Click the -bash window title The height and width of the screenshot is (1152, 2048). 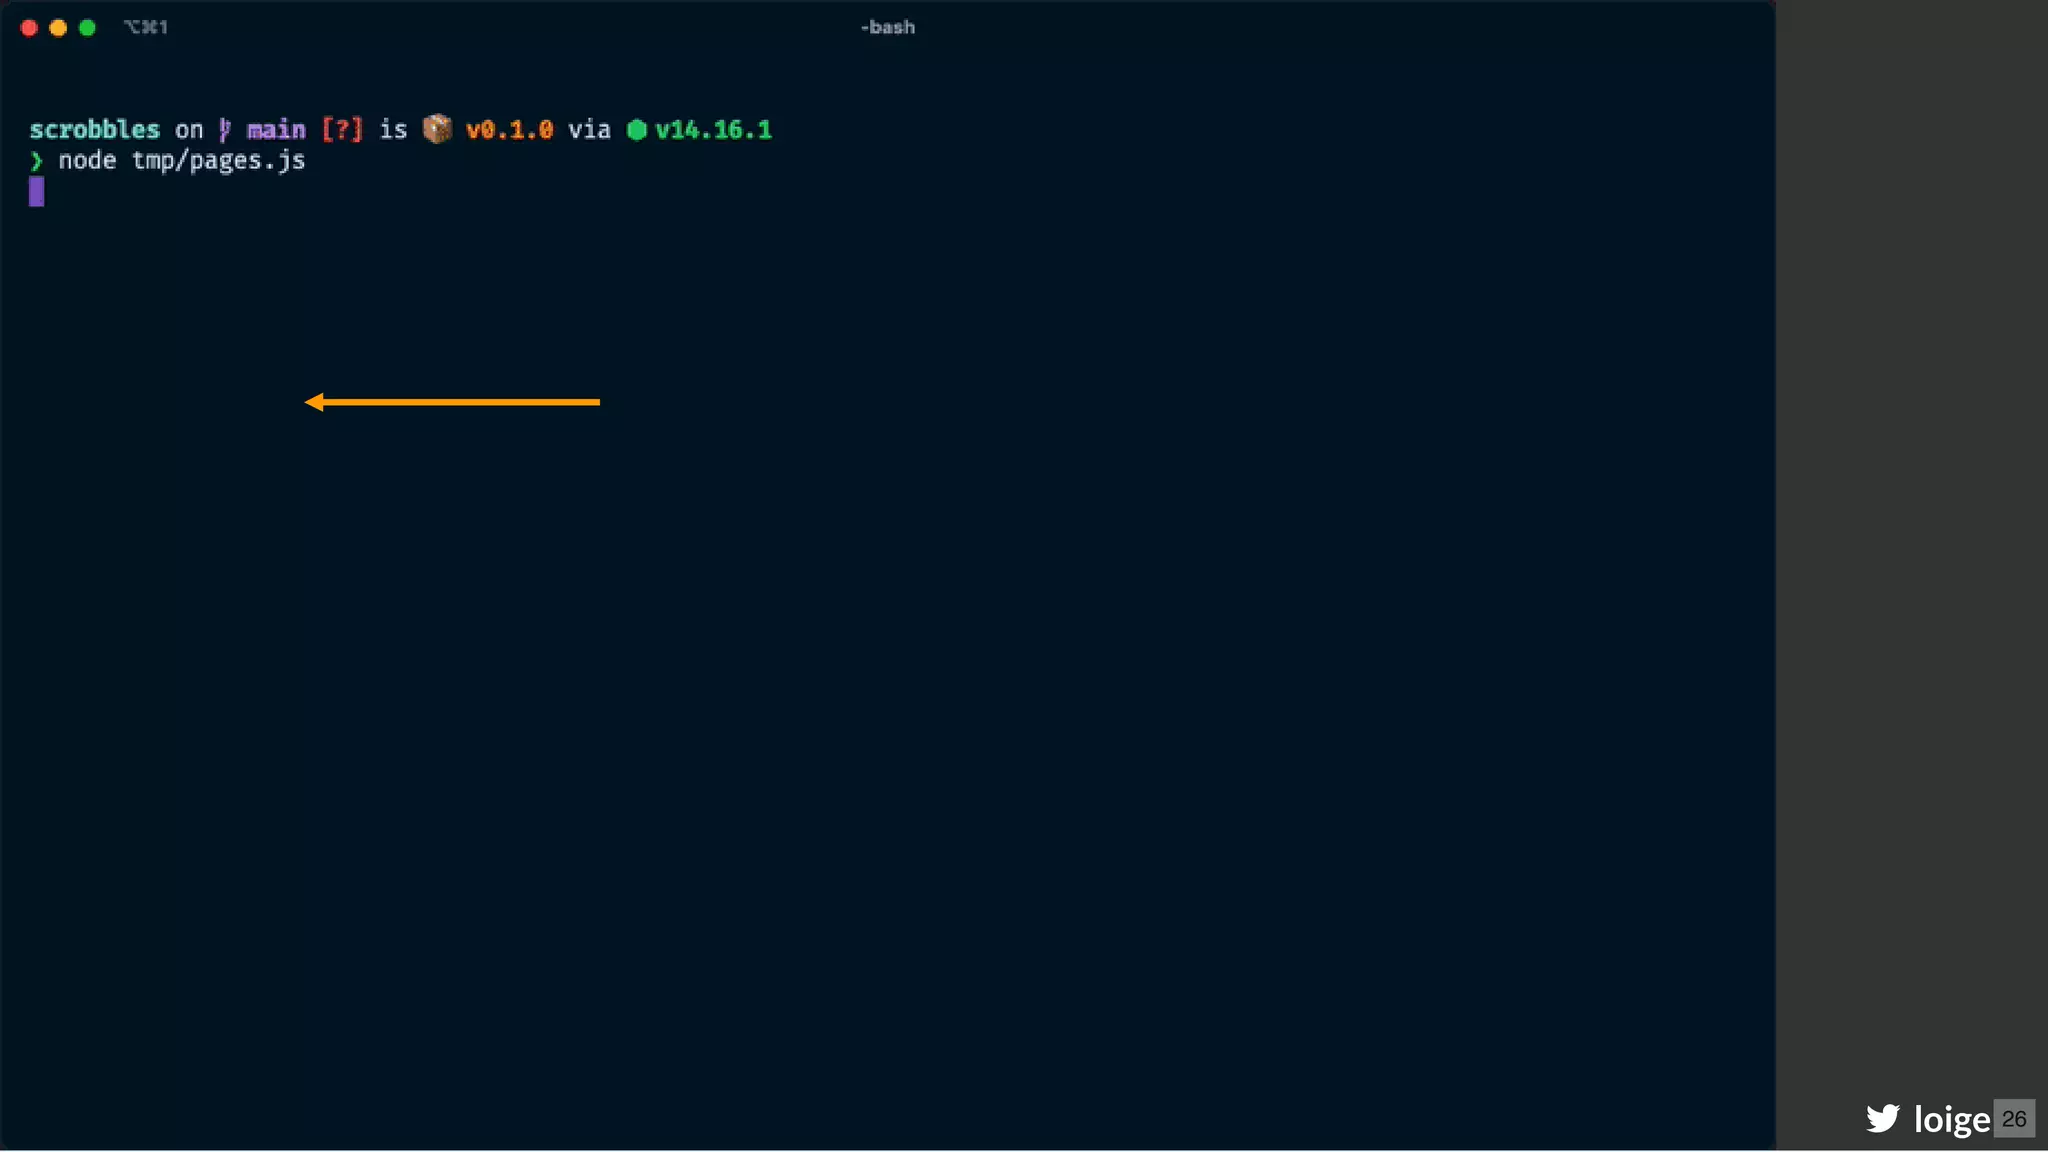[888, 28]
